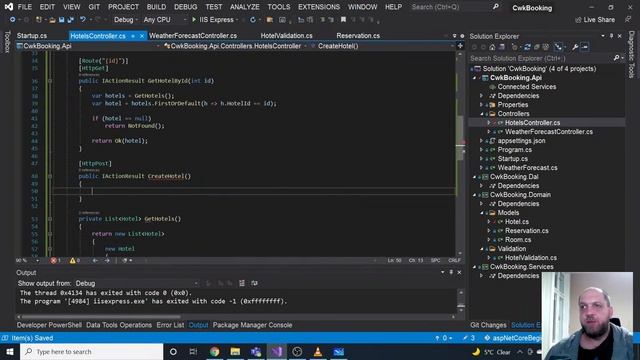This screenshot has width=640, height=360.
Task: Close the HotelsController.cs tab
Action: coord(142,36)
